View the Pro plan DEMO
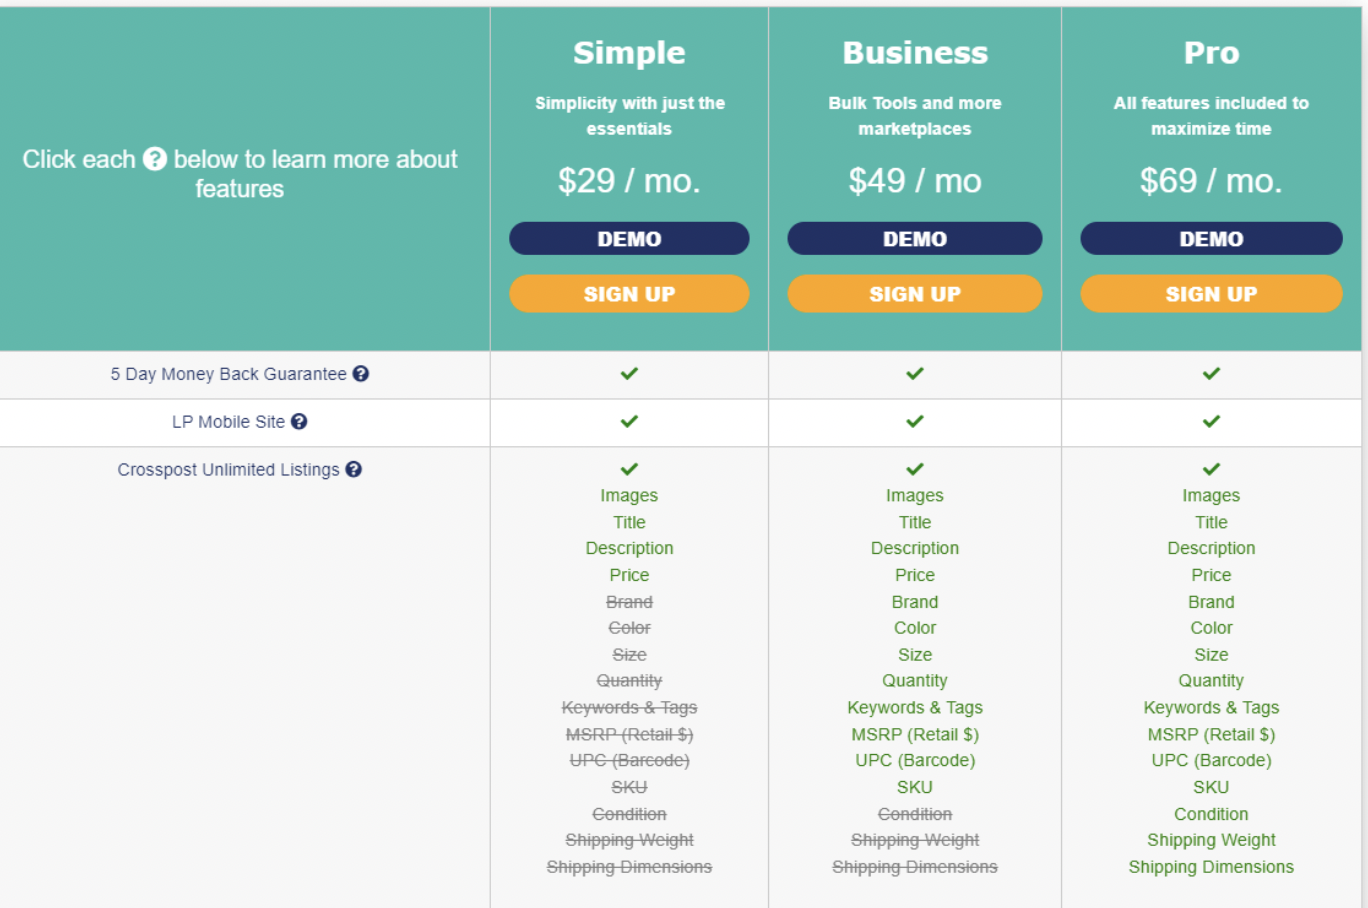 click(1211, 239)
